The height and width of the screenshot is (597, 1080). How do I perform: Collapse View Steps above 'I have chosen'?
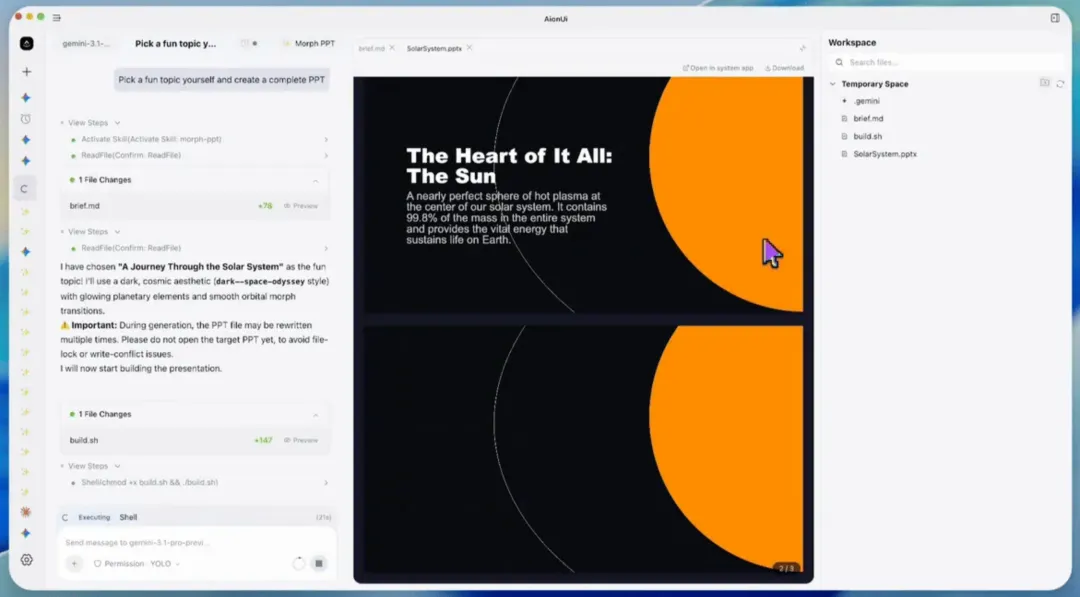(x=90, y=231)
